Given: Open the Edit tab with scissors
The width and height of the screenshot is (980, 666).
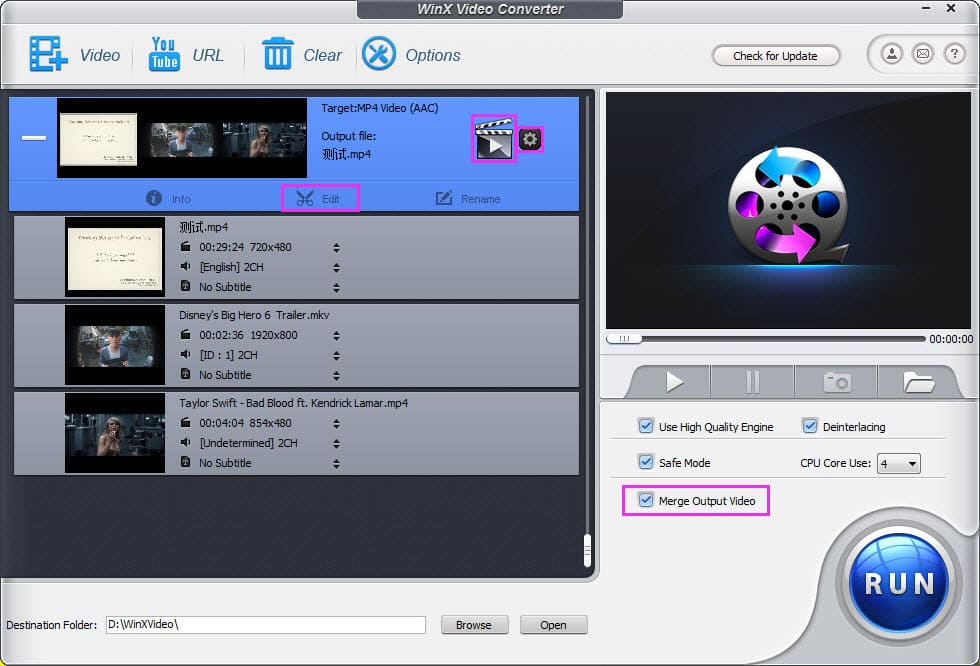Looking at the screenshot, I should (319, 199).
